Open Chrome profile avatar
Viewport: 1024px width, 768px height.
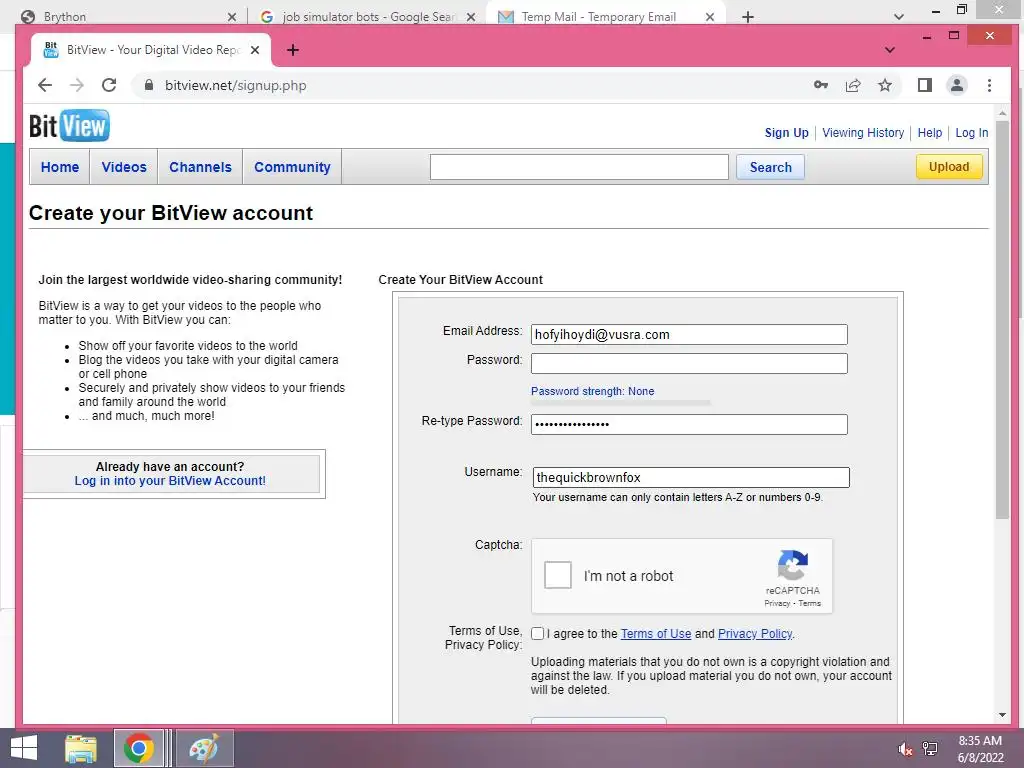tap(957, 85)
